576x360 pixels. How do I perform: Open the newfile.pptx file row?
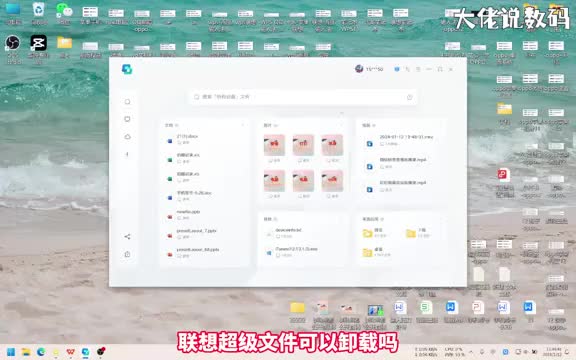[205, 215]
